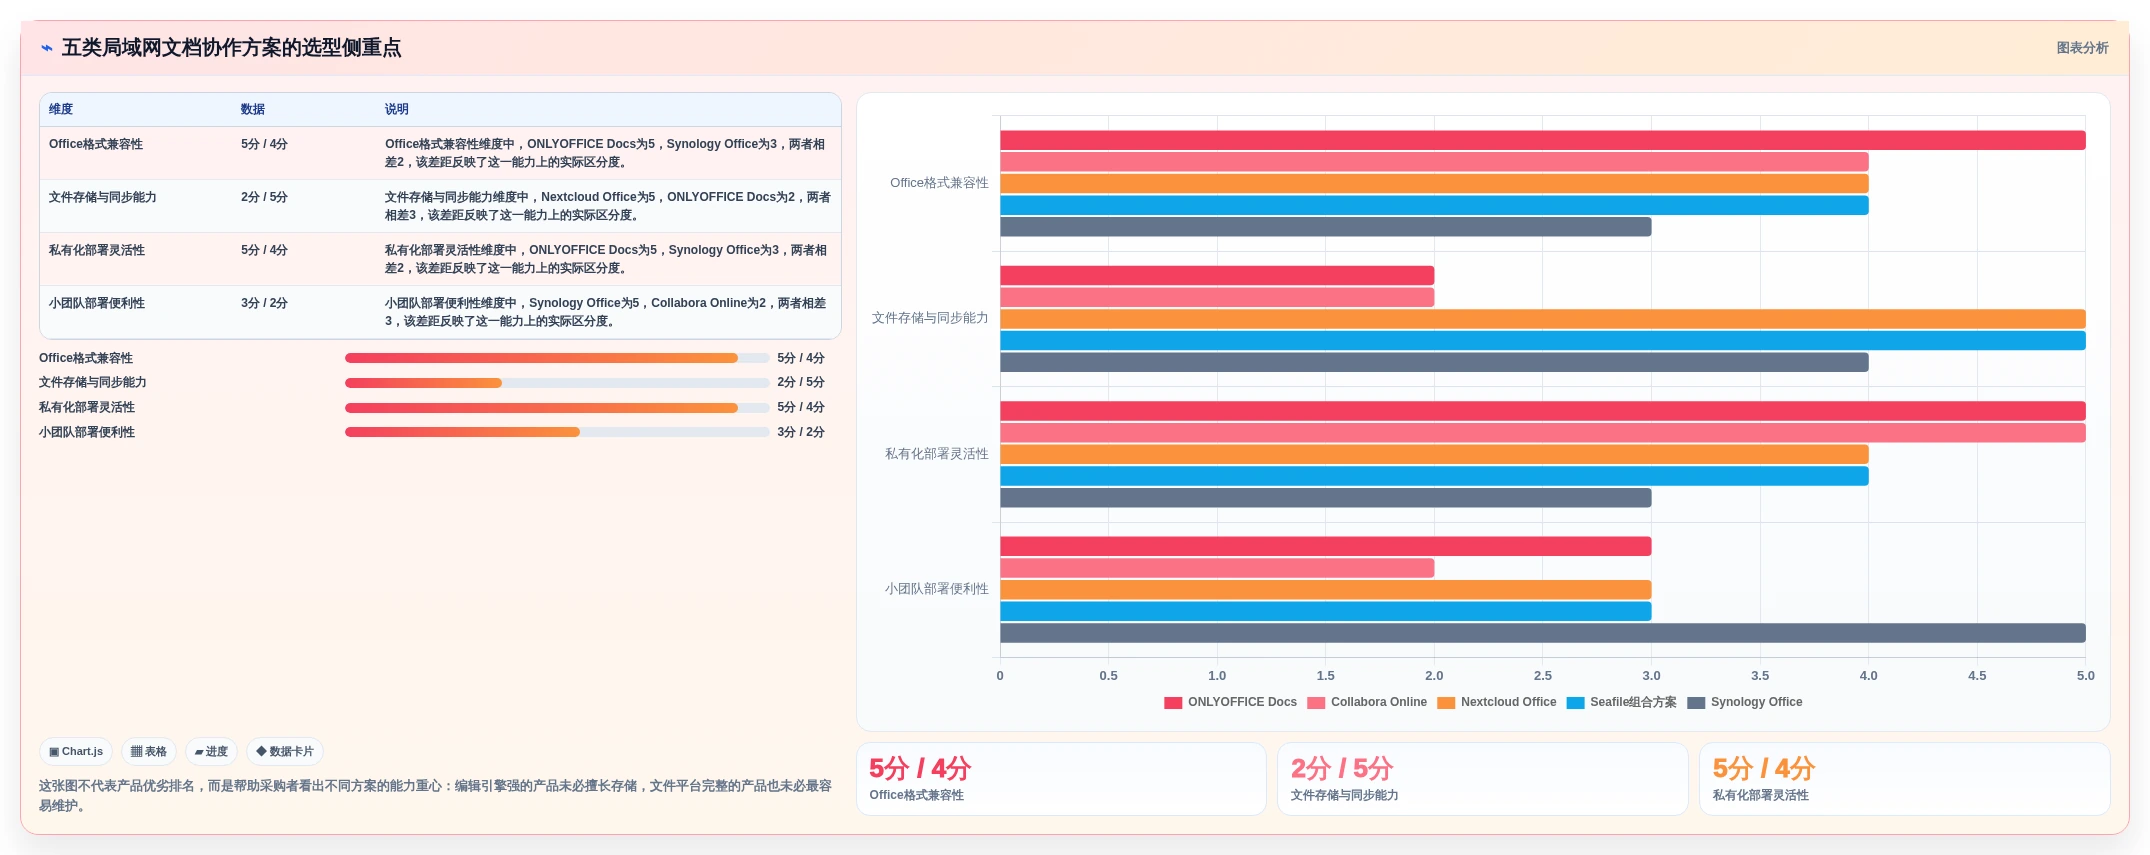Open the Office格式兼容性 data card

(x=1061, y=779)
